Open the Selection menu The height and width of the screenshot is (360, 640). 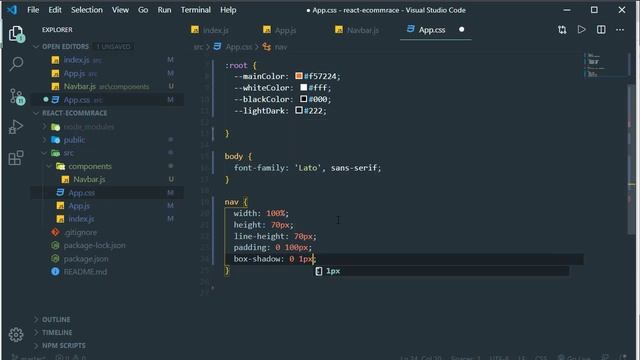[x=87, y=10]
